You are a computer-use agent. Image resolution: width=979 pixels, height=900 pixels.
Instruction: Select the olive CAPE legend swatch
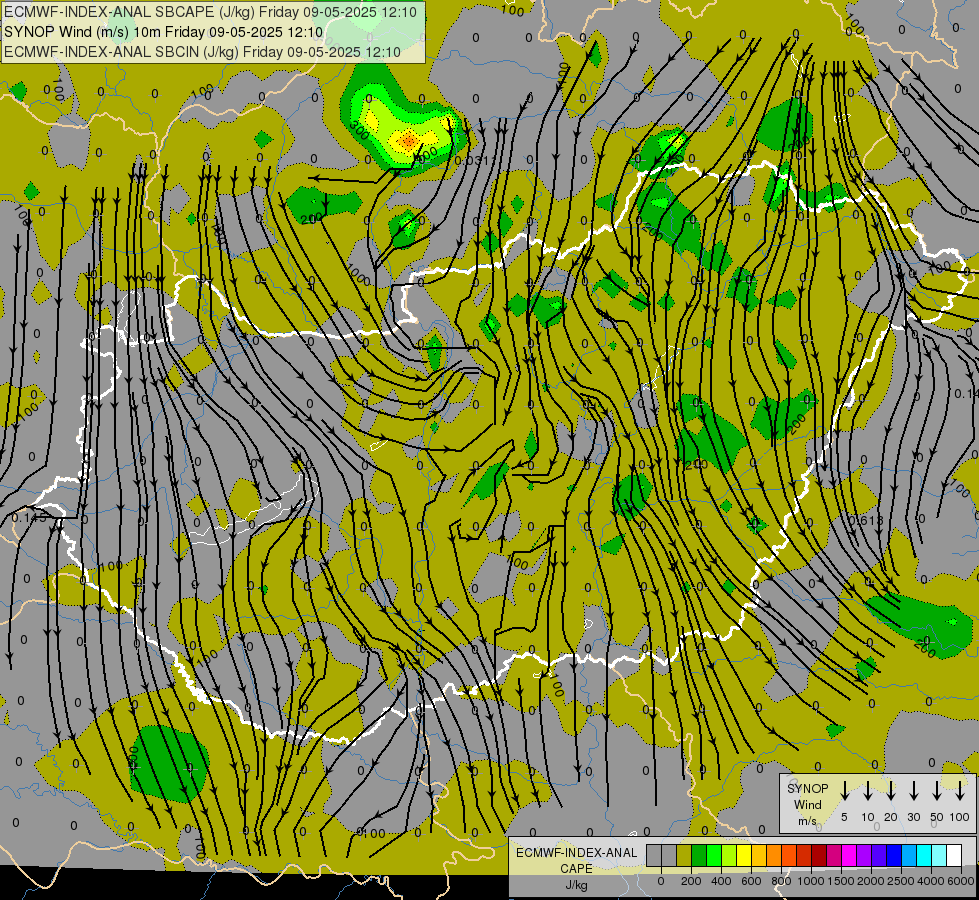[684, 855]
